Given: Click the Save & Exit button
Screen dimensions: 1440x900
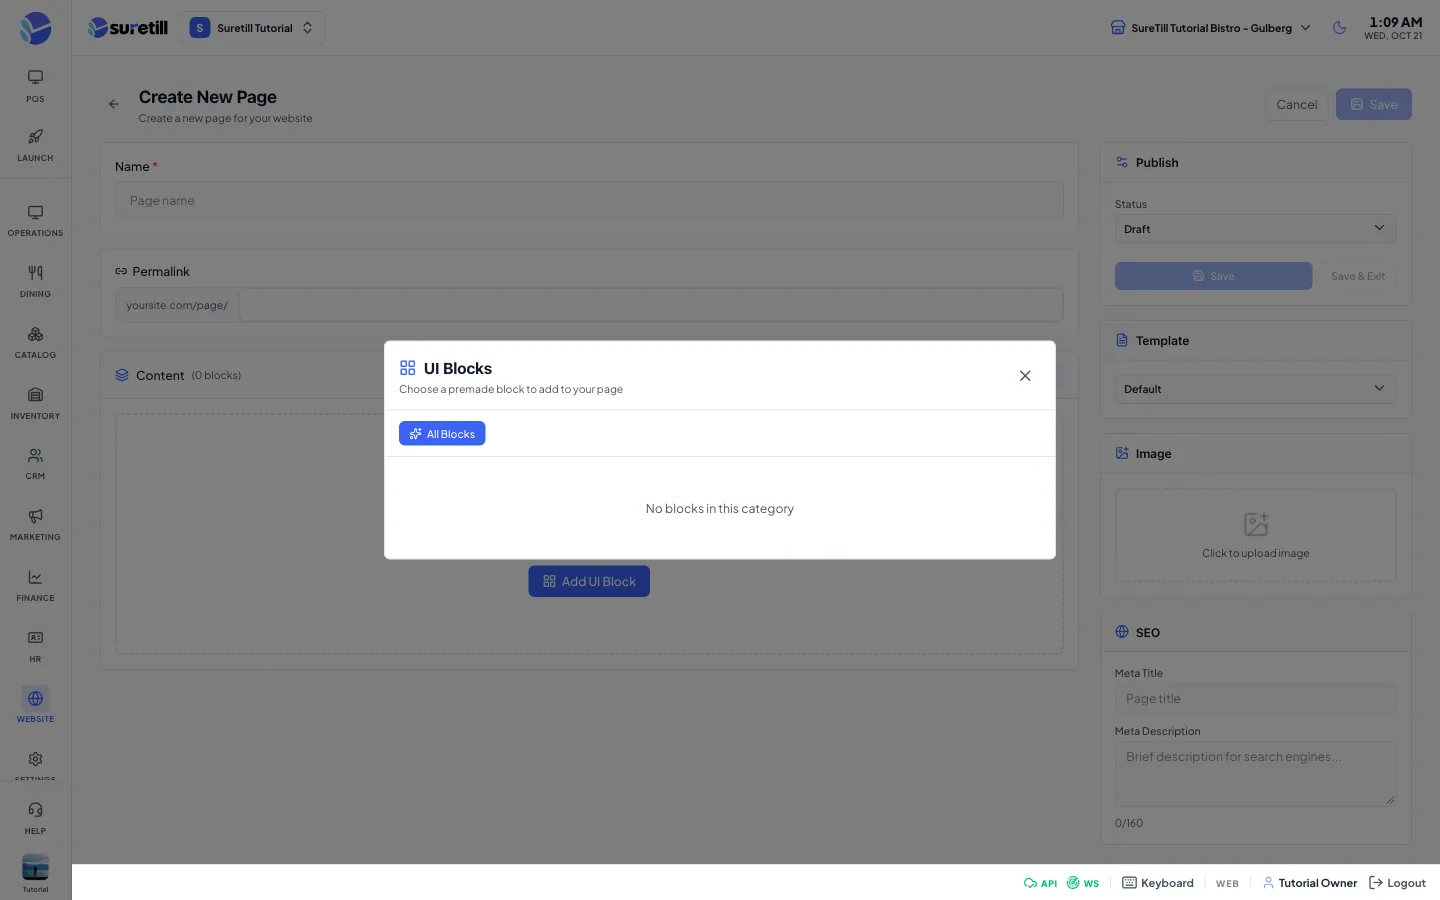Looking at the screenshot, I should coord(1358,276).
